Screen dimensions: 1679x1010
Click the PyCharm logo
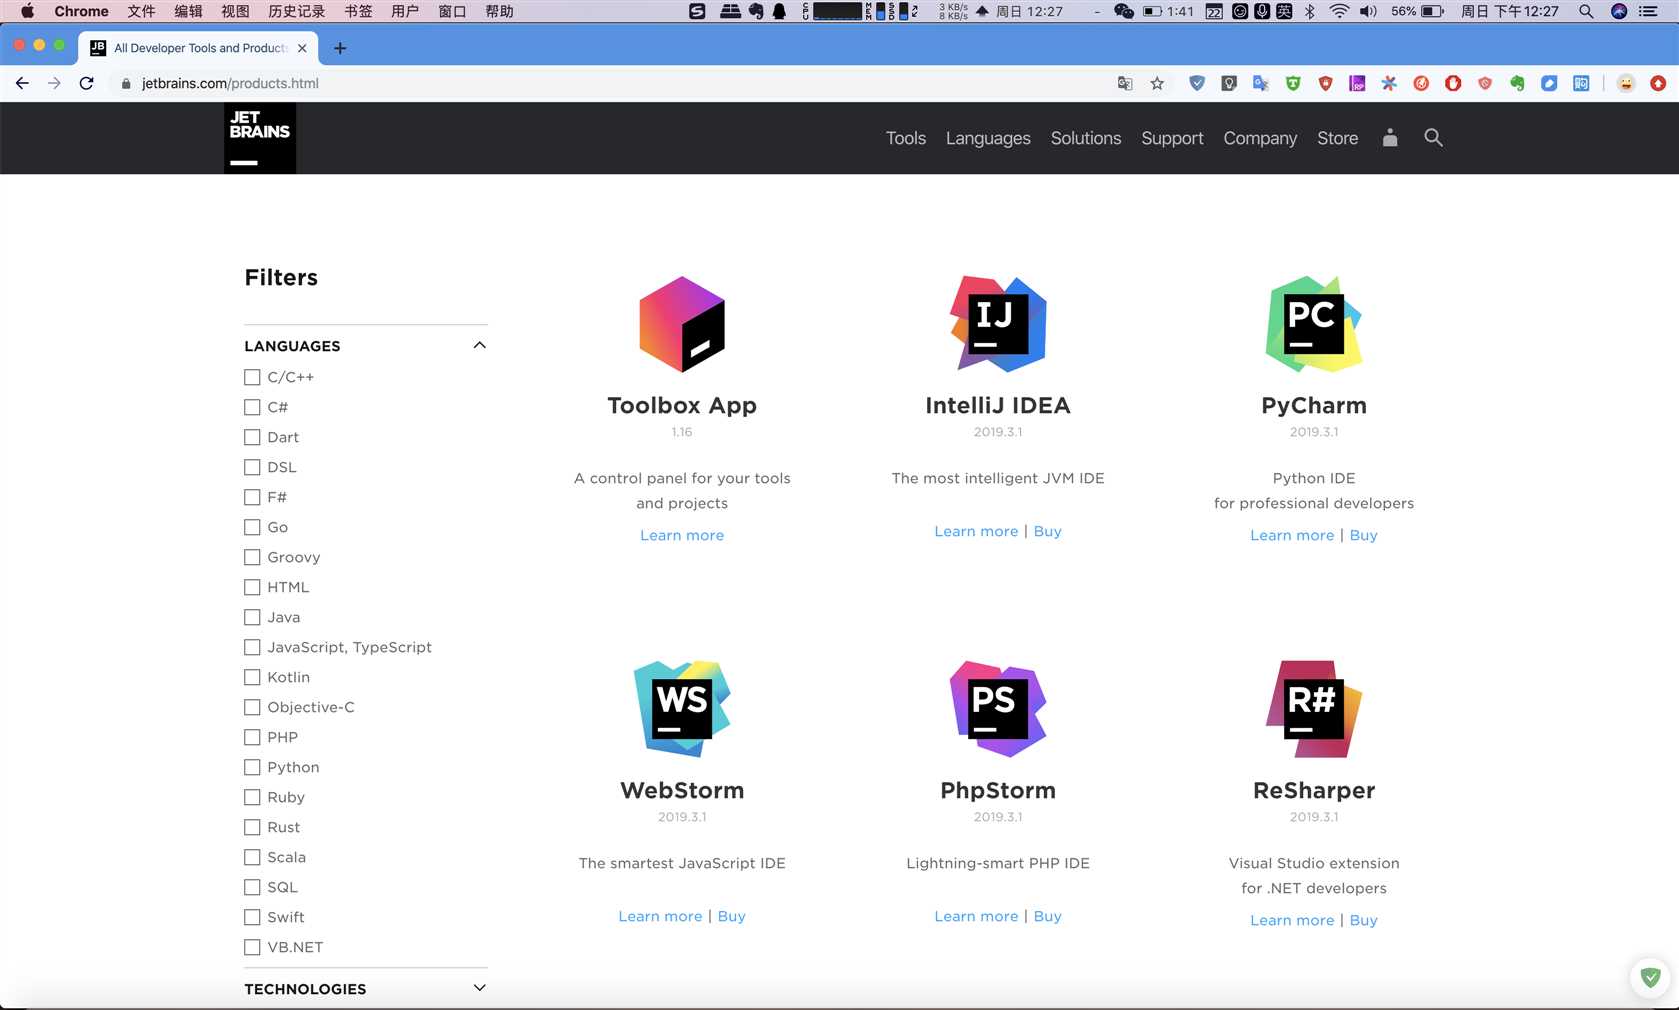coord(1314,324)
